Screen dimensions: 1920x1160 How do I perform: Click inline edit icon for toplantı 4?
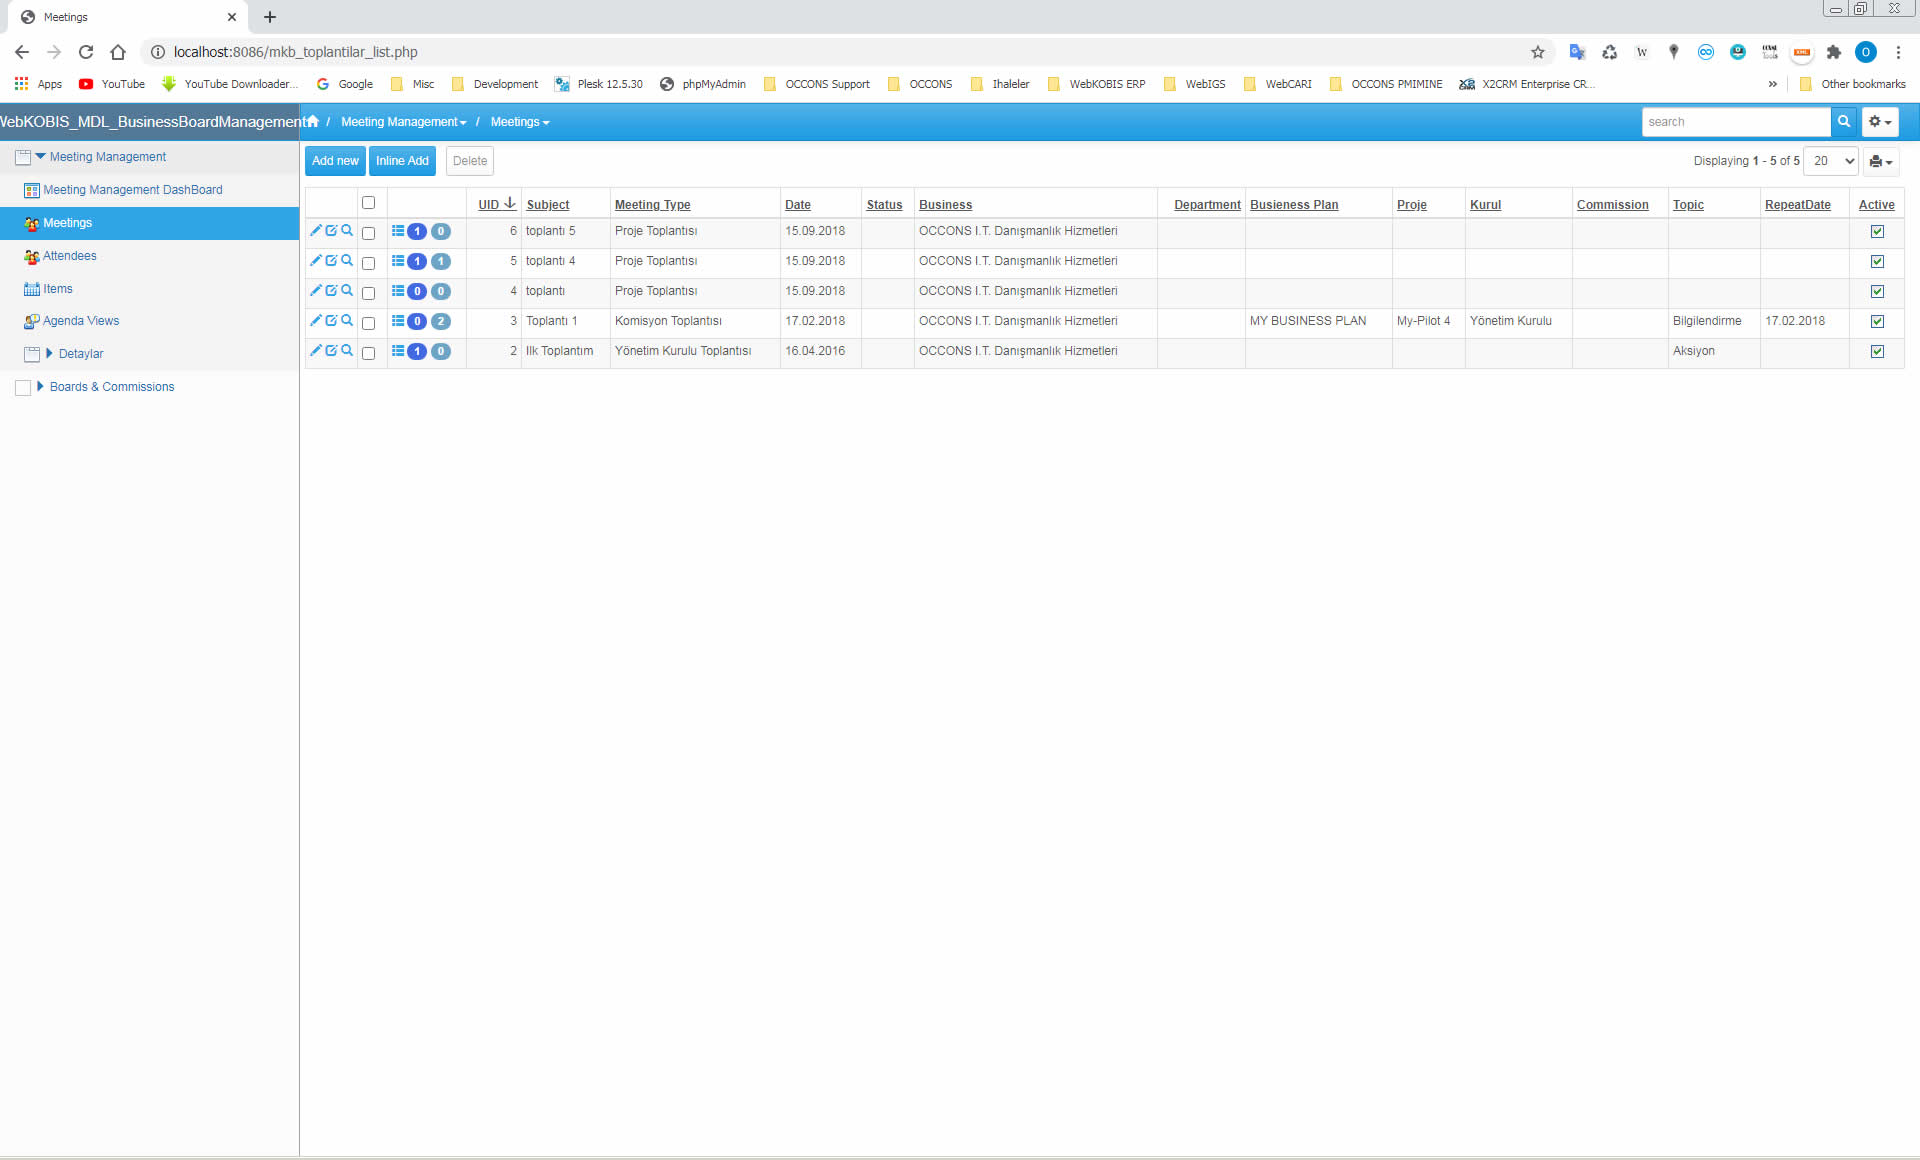tap(331, 261)
